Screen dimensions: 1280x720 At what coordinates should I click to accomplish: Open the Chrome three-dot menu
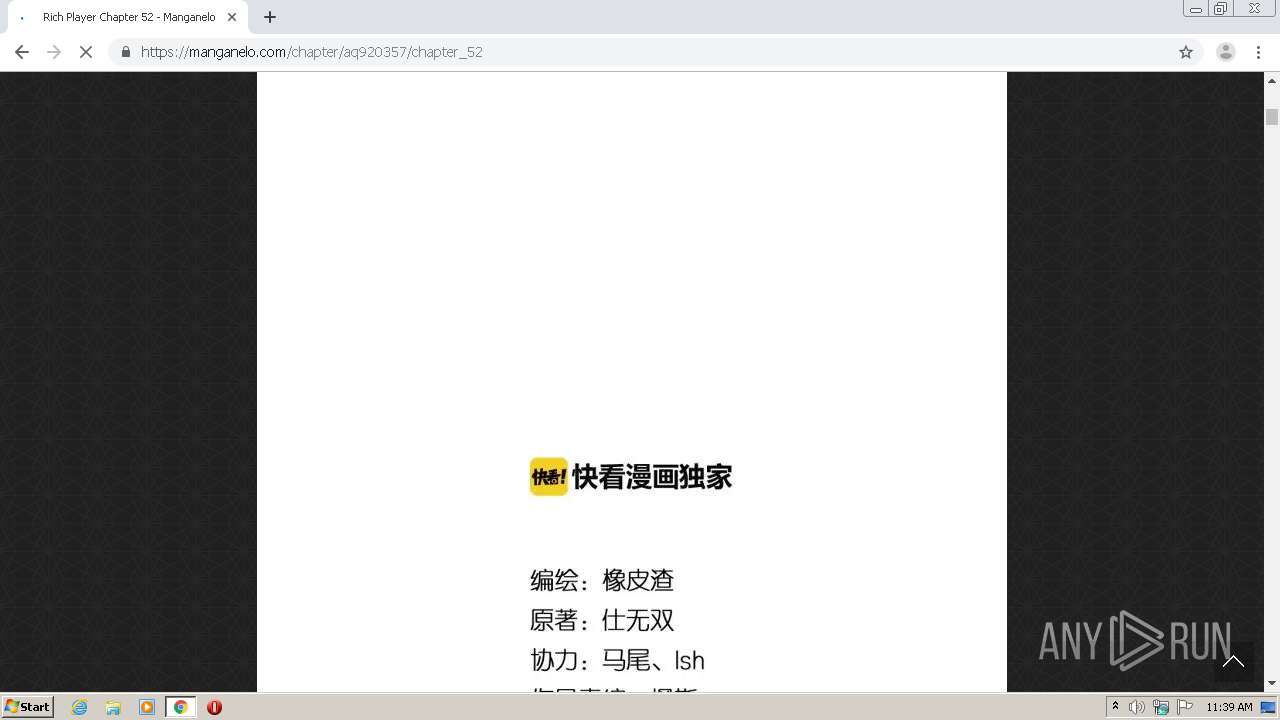(1258, 52)
